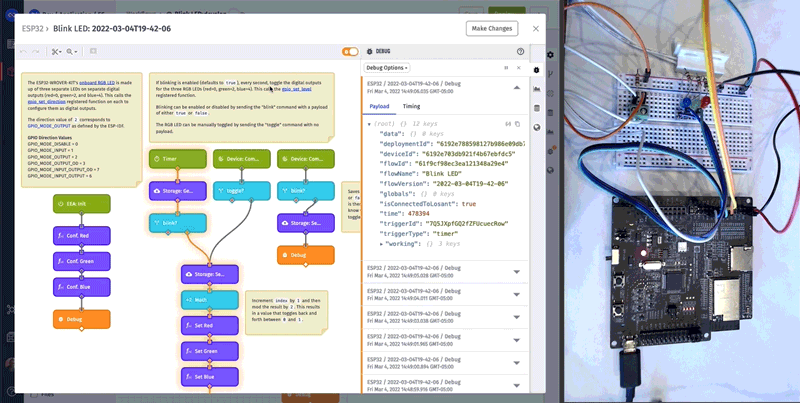Open the storage cylinder icon in side rail

pos(537,108)
